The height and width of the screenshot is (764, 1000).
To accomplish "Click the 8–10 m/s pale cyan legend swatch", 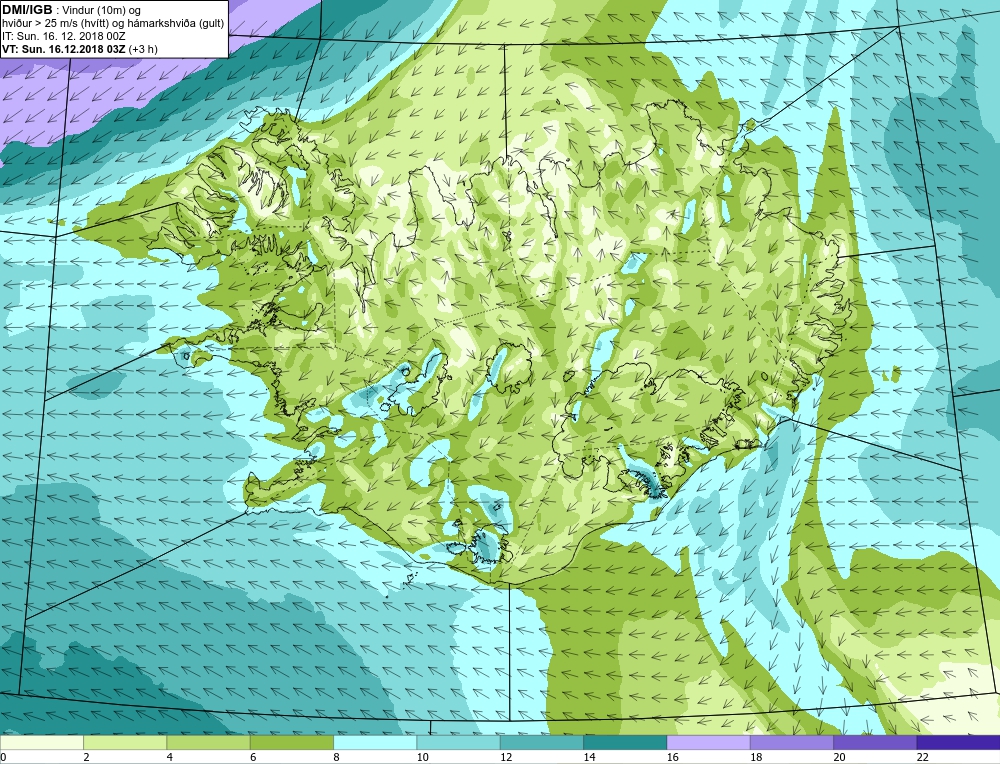I will [375, 742].
